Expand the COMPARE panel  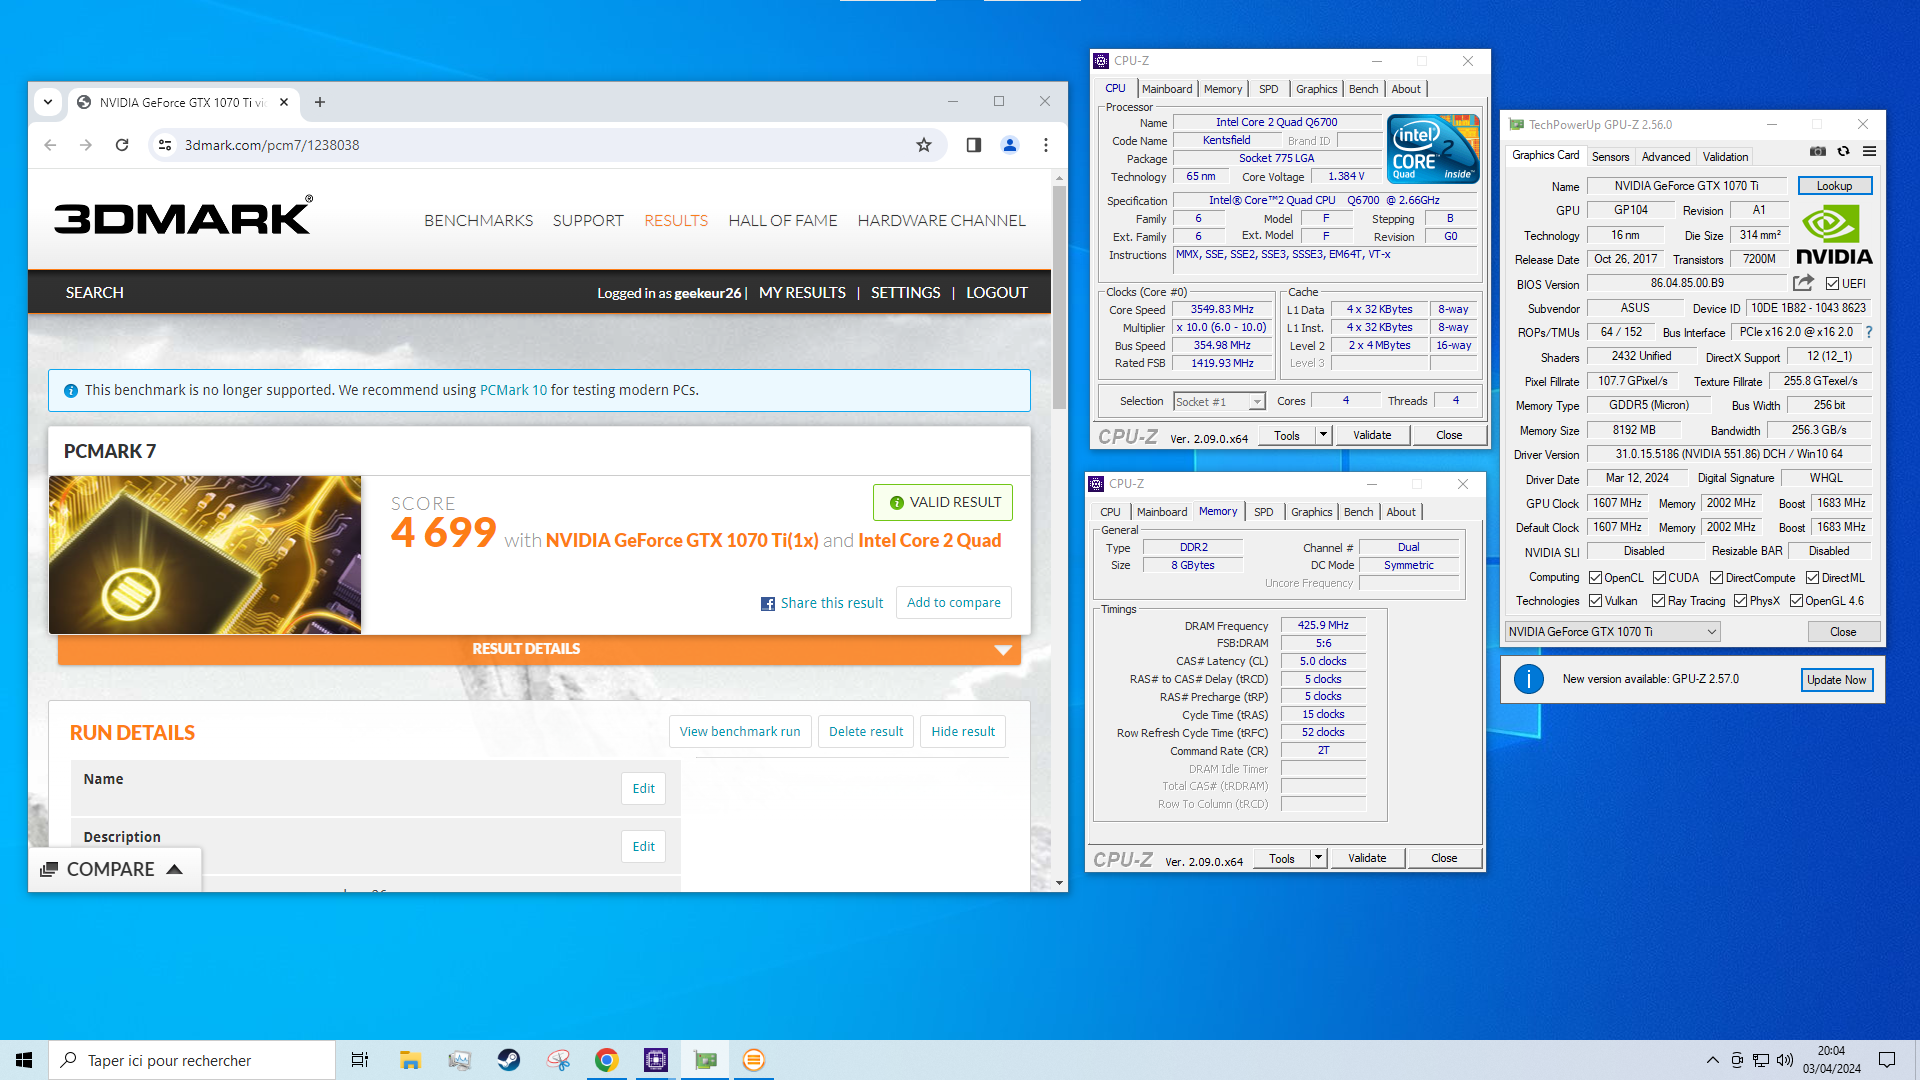(x=113, y=870)
